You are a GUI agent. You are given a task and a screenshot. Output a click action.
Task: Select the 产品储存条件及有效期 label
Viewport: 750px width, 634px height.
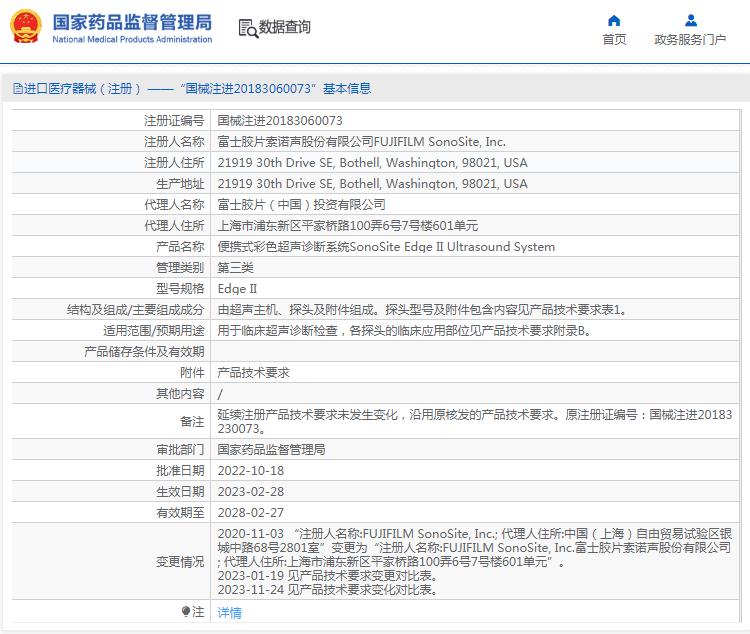pyautogui.click(x=144, y=352)
